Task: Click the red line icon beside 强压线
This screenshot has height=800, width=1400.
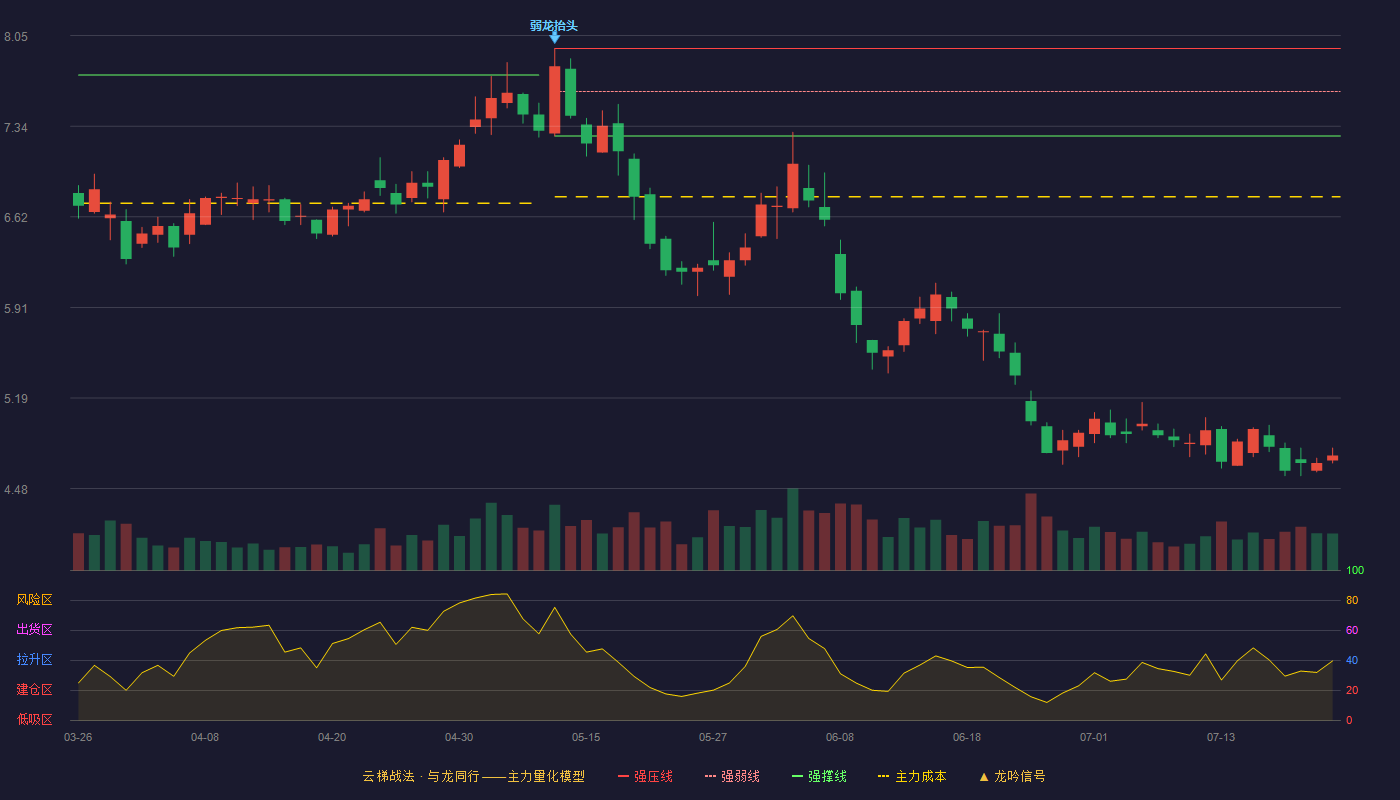Action: (x=624, y=776)
